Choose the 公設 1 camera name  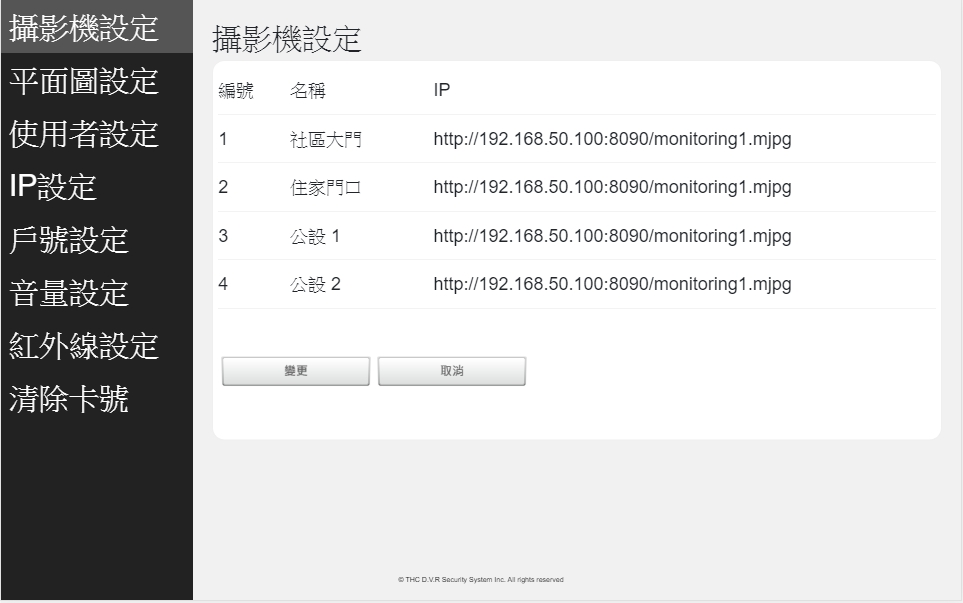click(x=316, y=236)
